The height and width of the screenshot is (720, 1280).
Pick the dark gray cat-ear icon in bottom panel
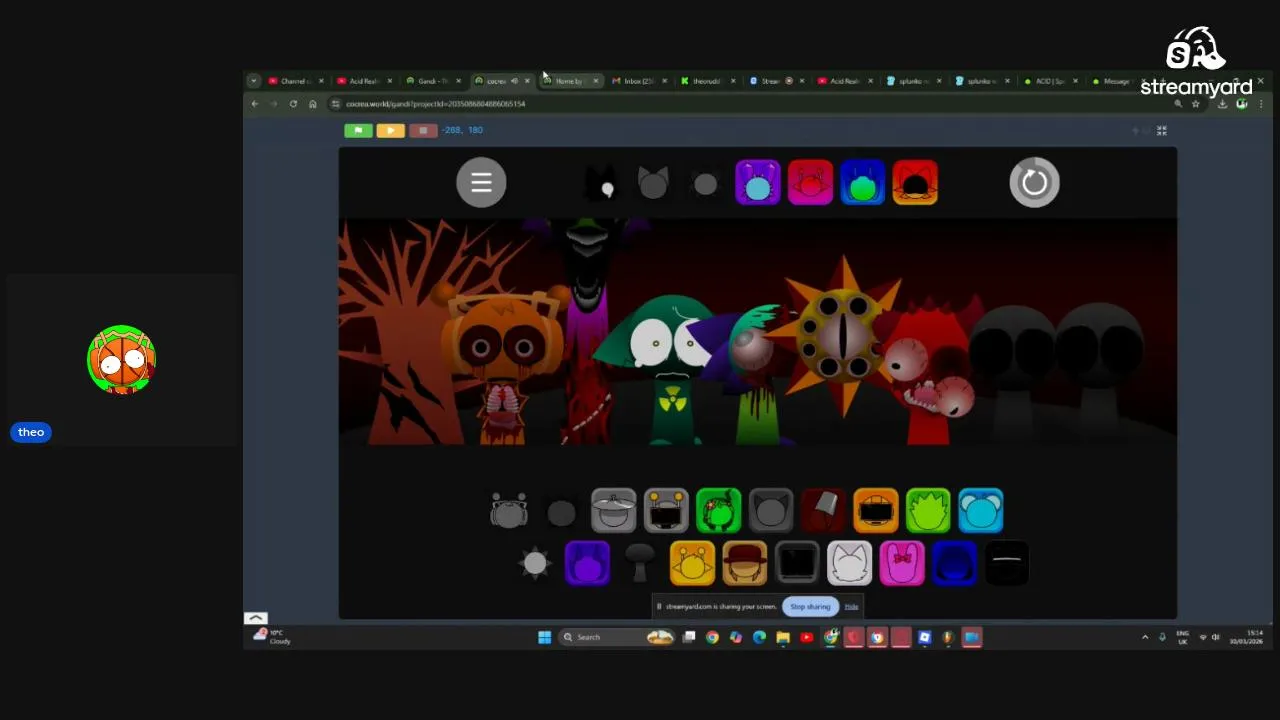click(771, 510)
